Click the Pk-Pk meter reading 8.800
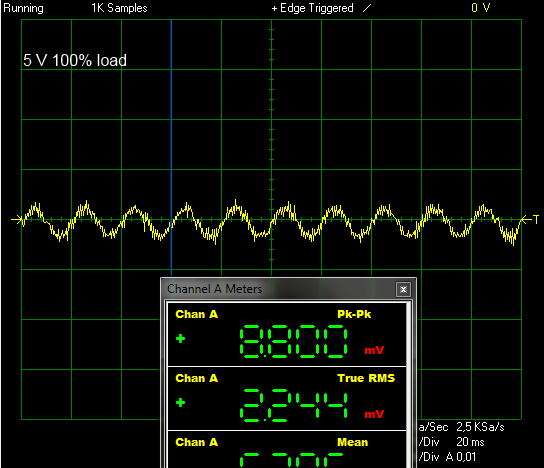The height and width of the screenshot is (468, 544). coord(294,342)
